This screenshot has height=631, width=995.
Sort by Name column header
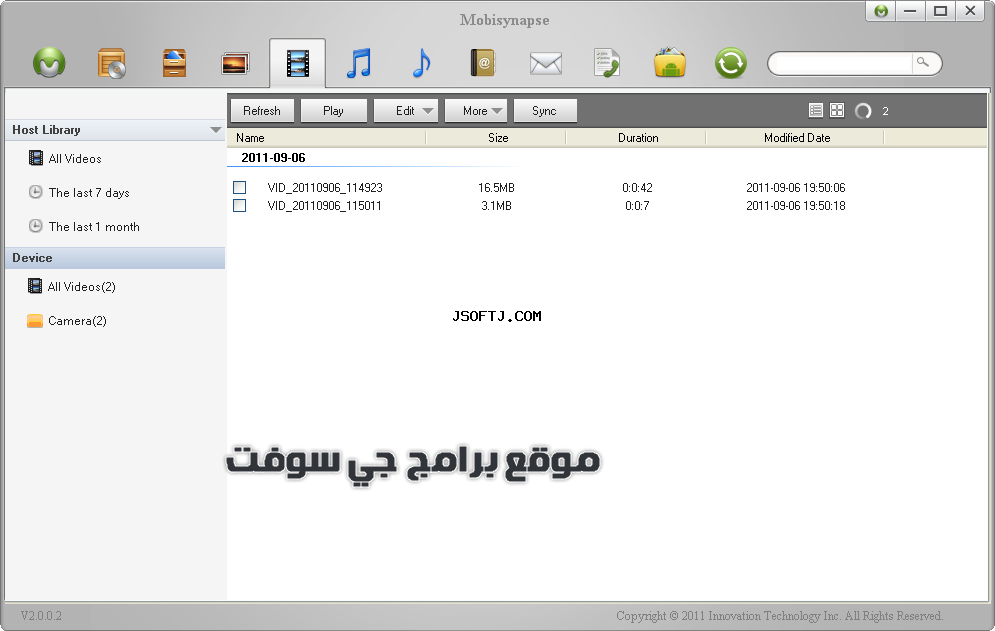click(x=250, y=138)
